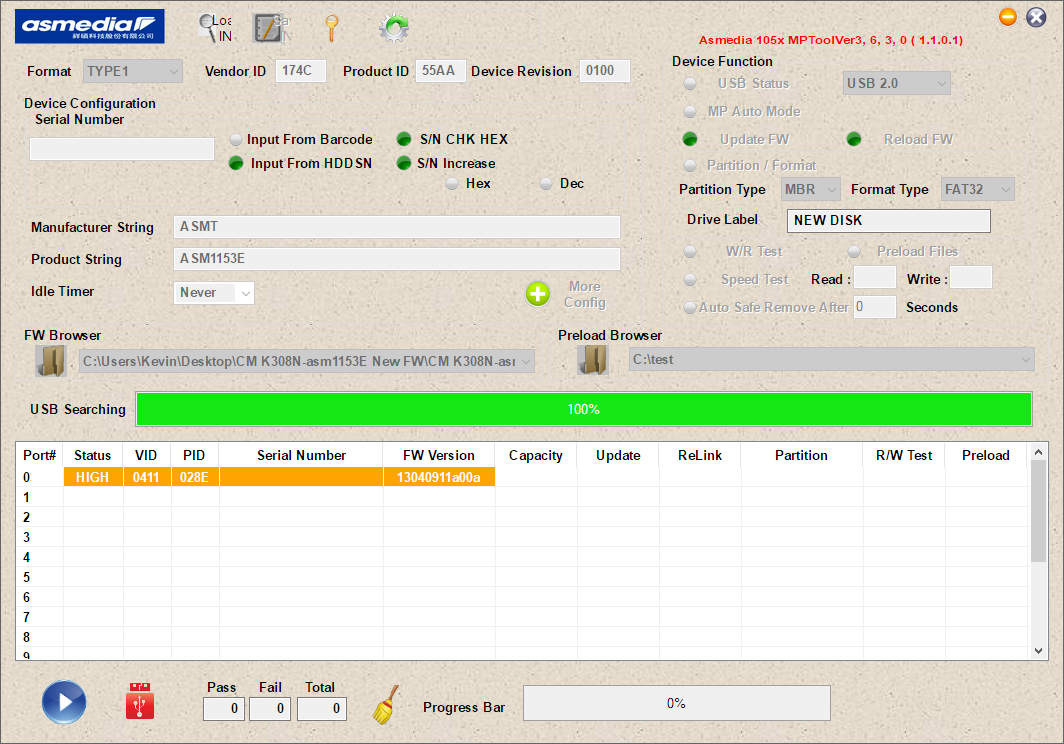The width and height of the screenshot is (1064, 744).
Task: Click the green refresh gear icon
Action: point(394,29)
